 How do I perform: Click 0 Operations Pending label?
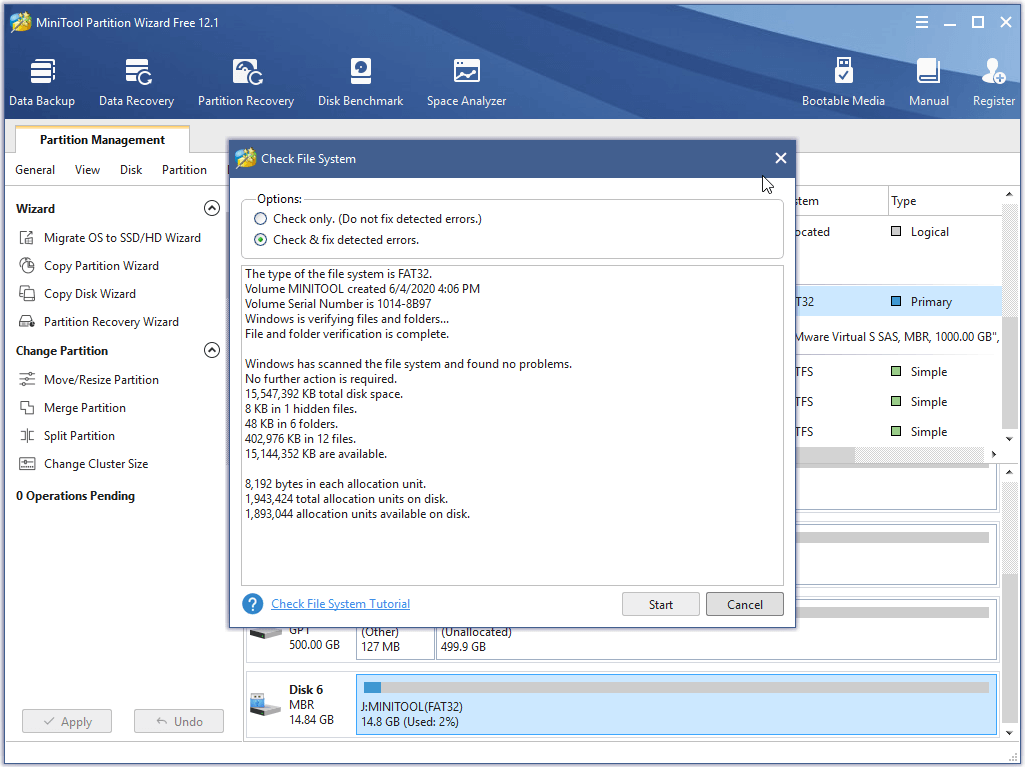(75, 495)
